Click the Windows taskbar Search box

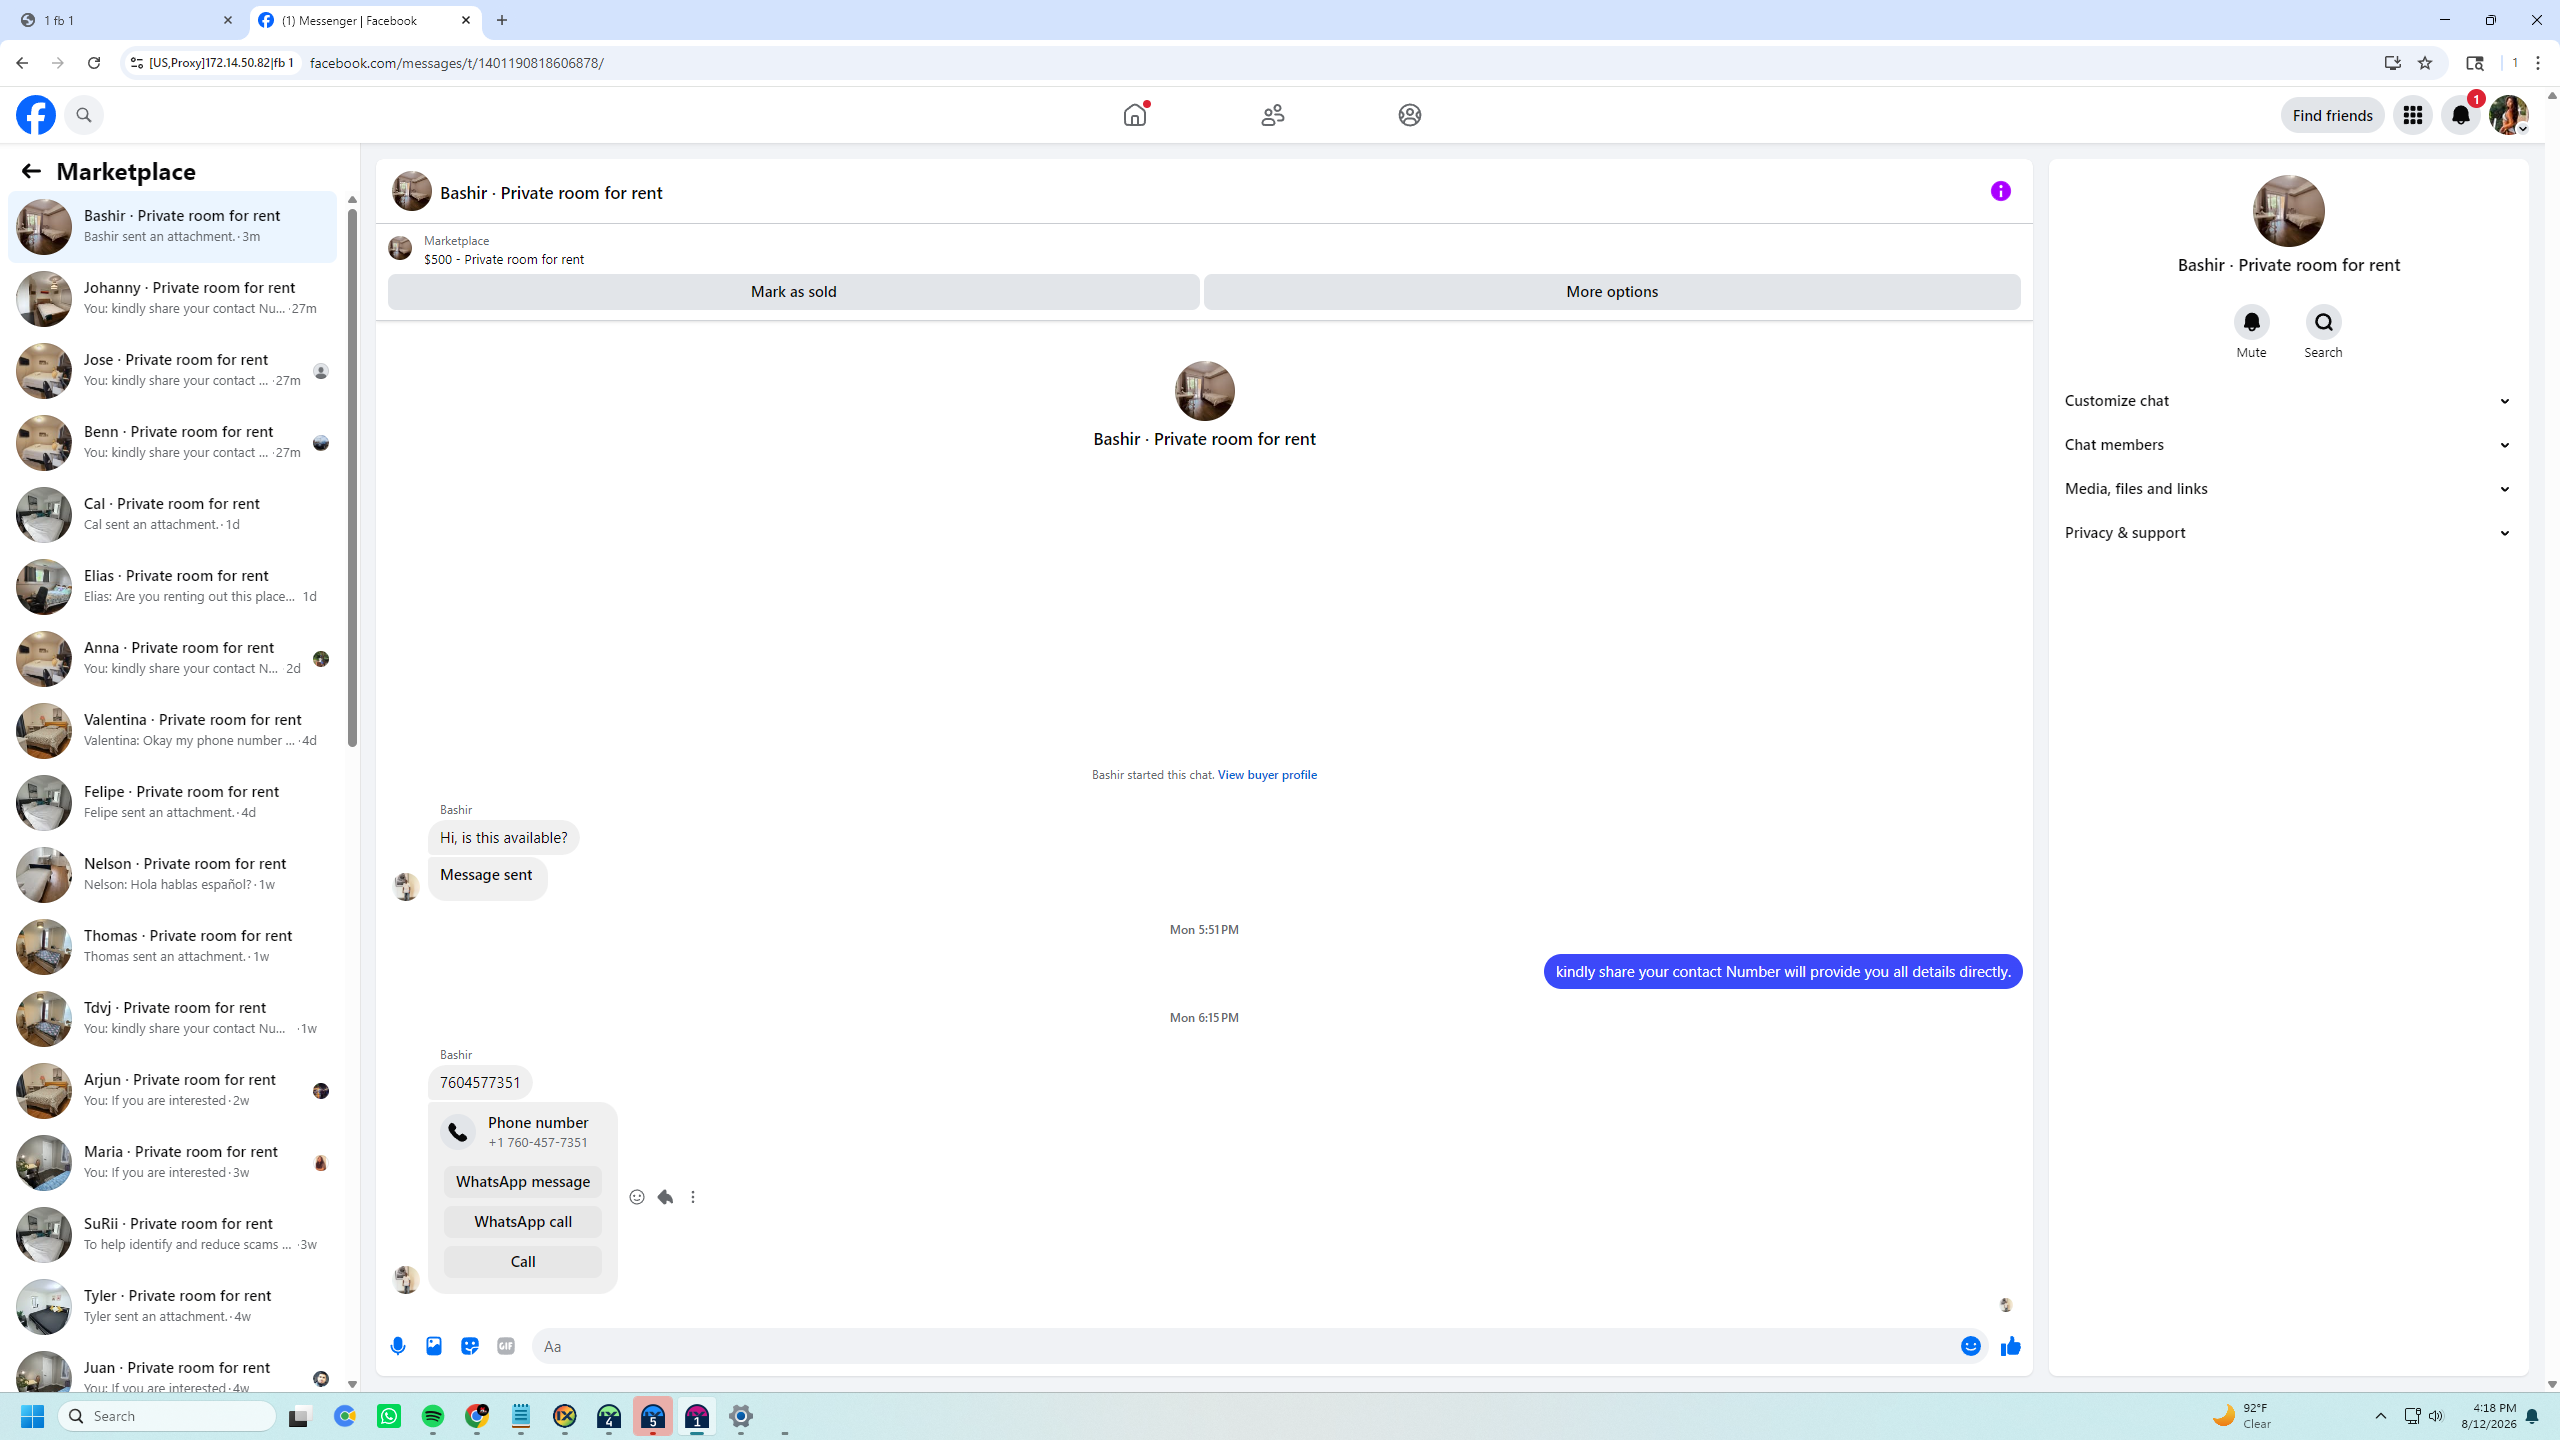[x=168, y=1416]
